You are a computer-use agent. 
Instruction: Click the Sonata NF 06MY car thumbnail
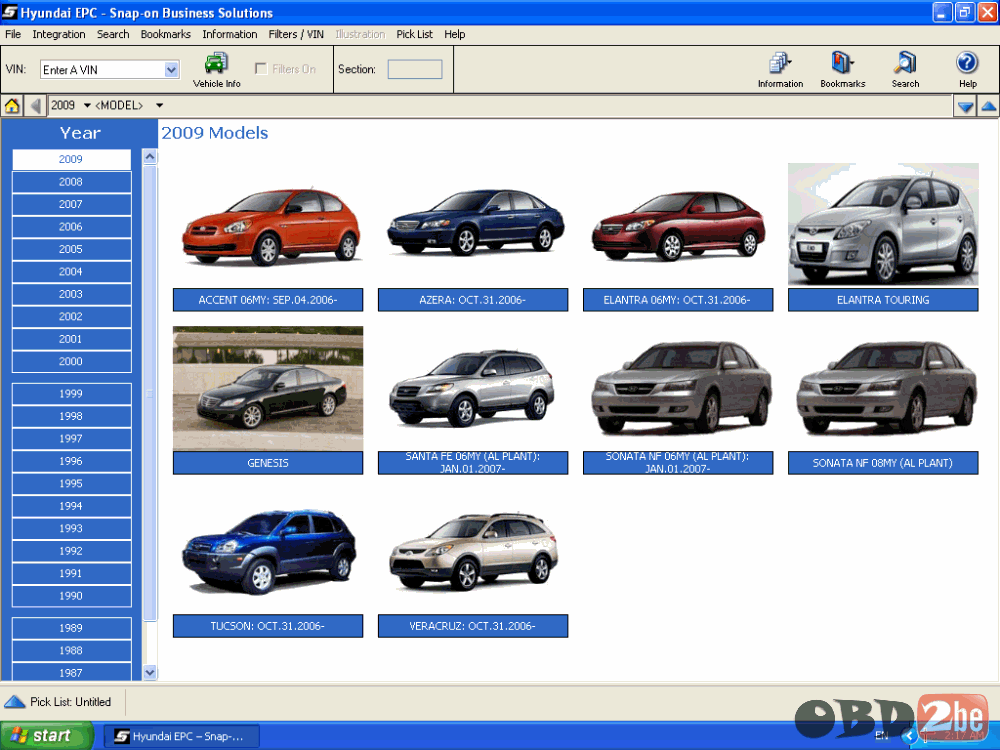tap(681, 388)
